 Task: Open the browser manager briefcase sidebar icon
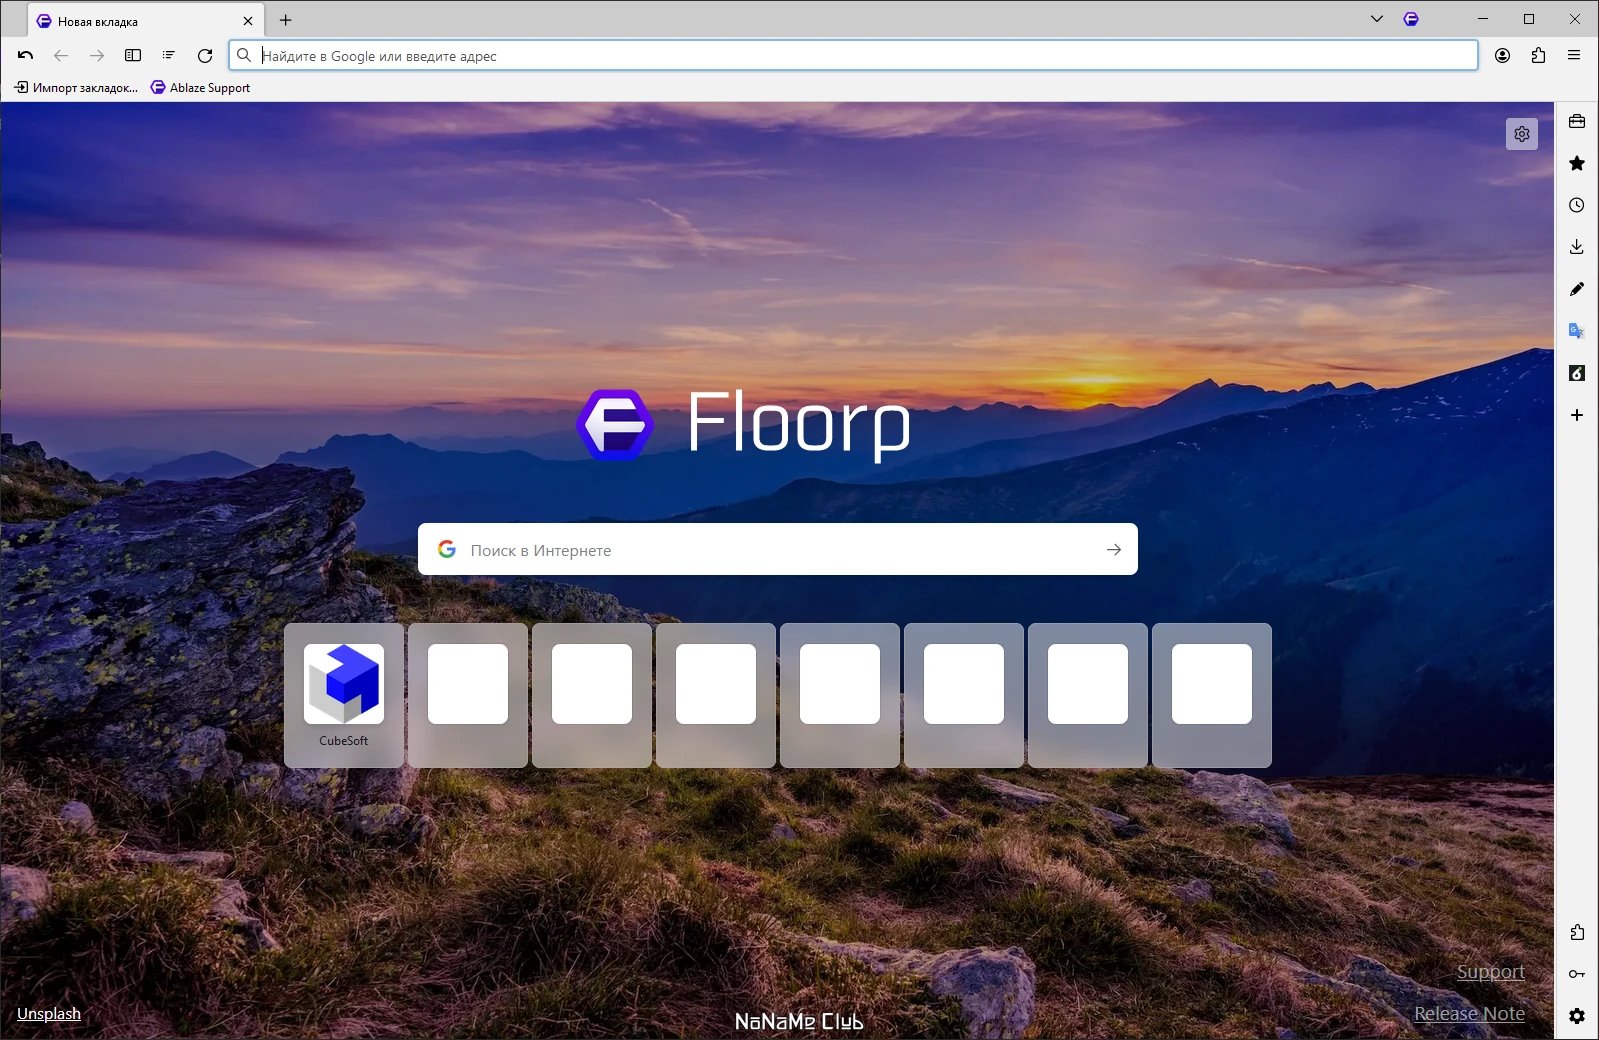1577,122
